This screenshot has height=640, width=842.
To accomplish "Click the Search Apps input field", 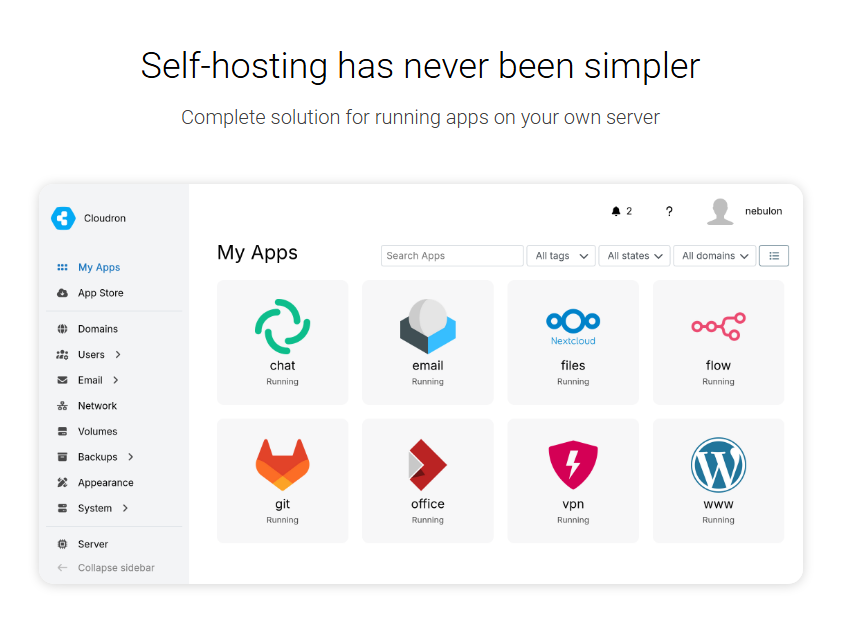I will pyautogui.click(x=452, y=256).
